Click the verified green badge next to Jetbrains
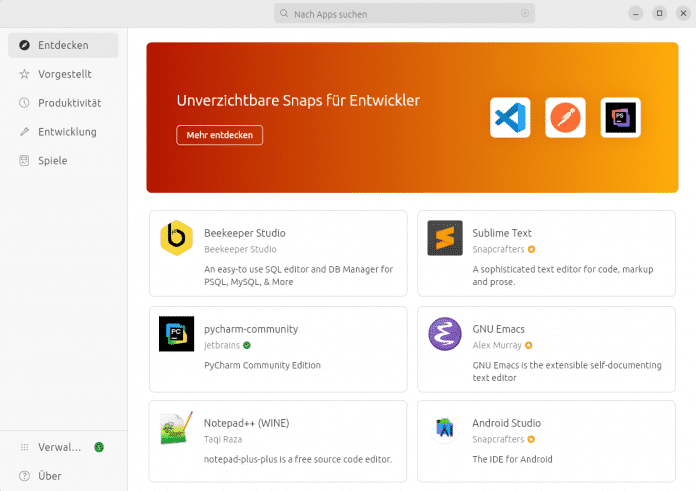This screenshot has width=696, height=491. tap(247, 345)
